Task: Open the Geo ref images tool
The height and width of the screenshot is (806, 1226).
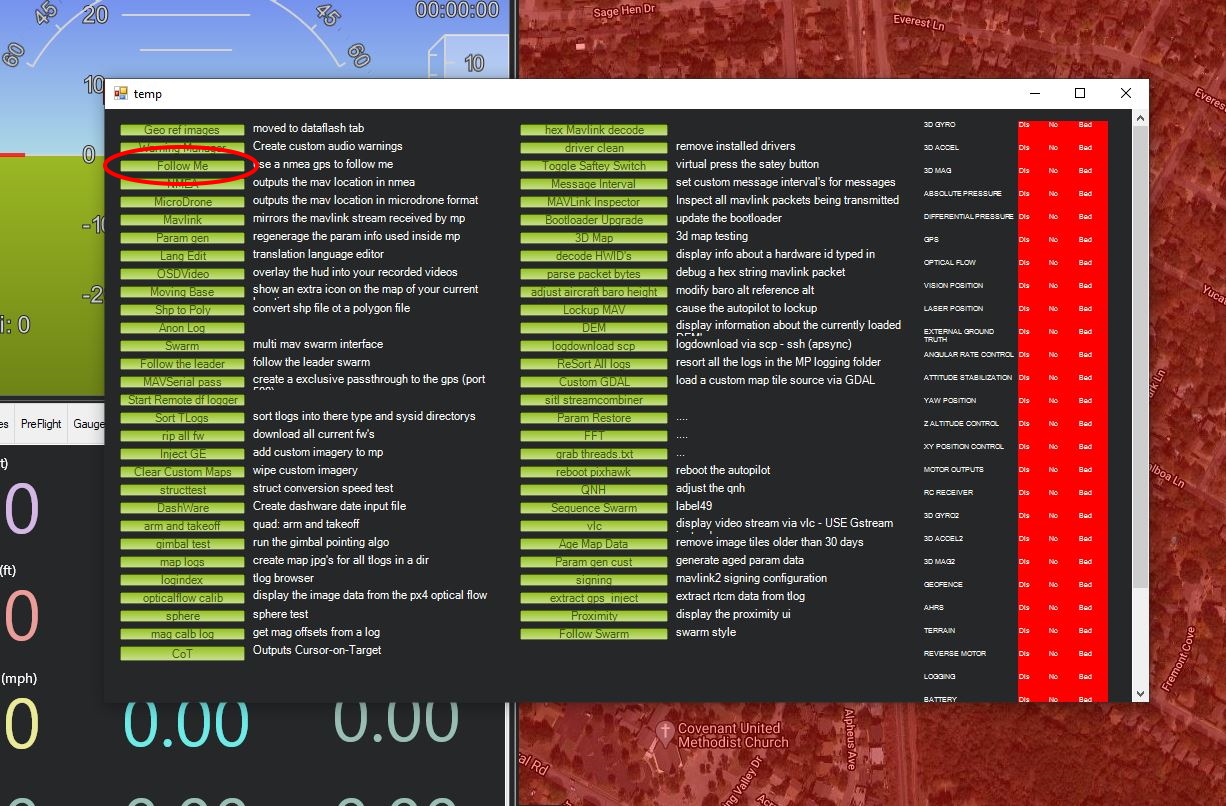Action: [182, 130]
